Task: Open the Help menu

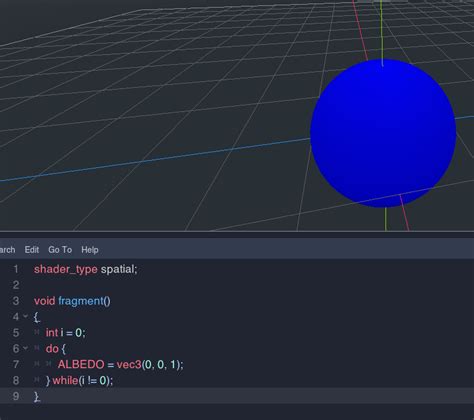Action: (x=90, y=250)
